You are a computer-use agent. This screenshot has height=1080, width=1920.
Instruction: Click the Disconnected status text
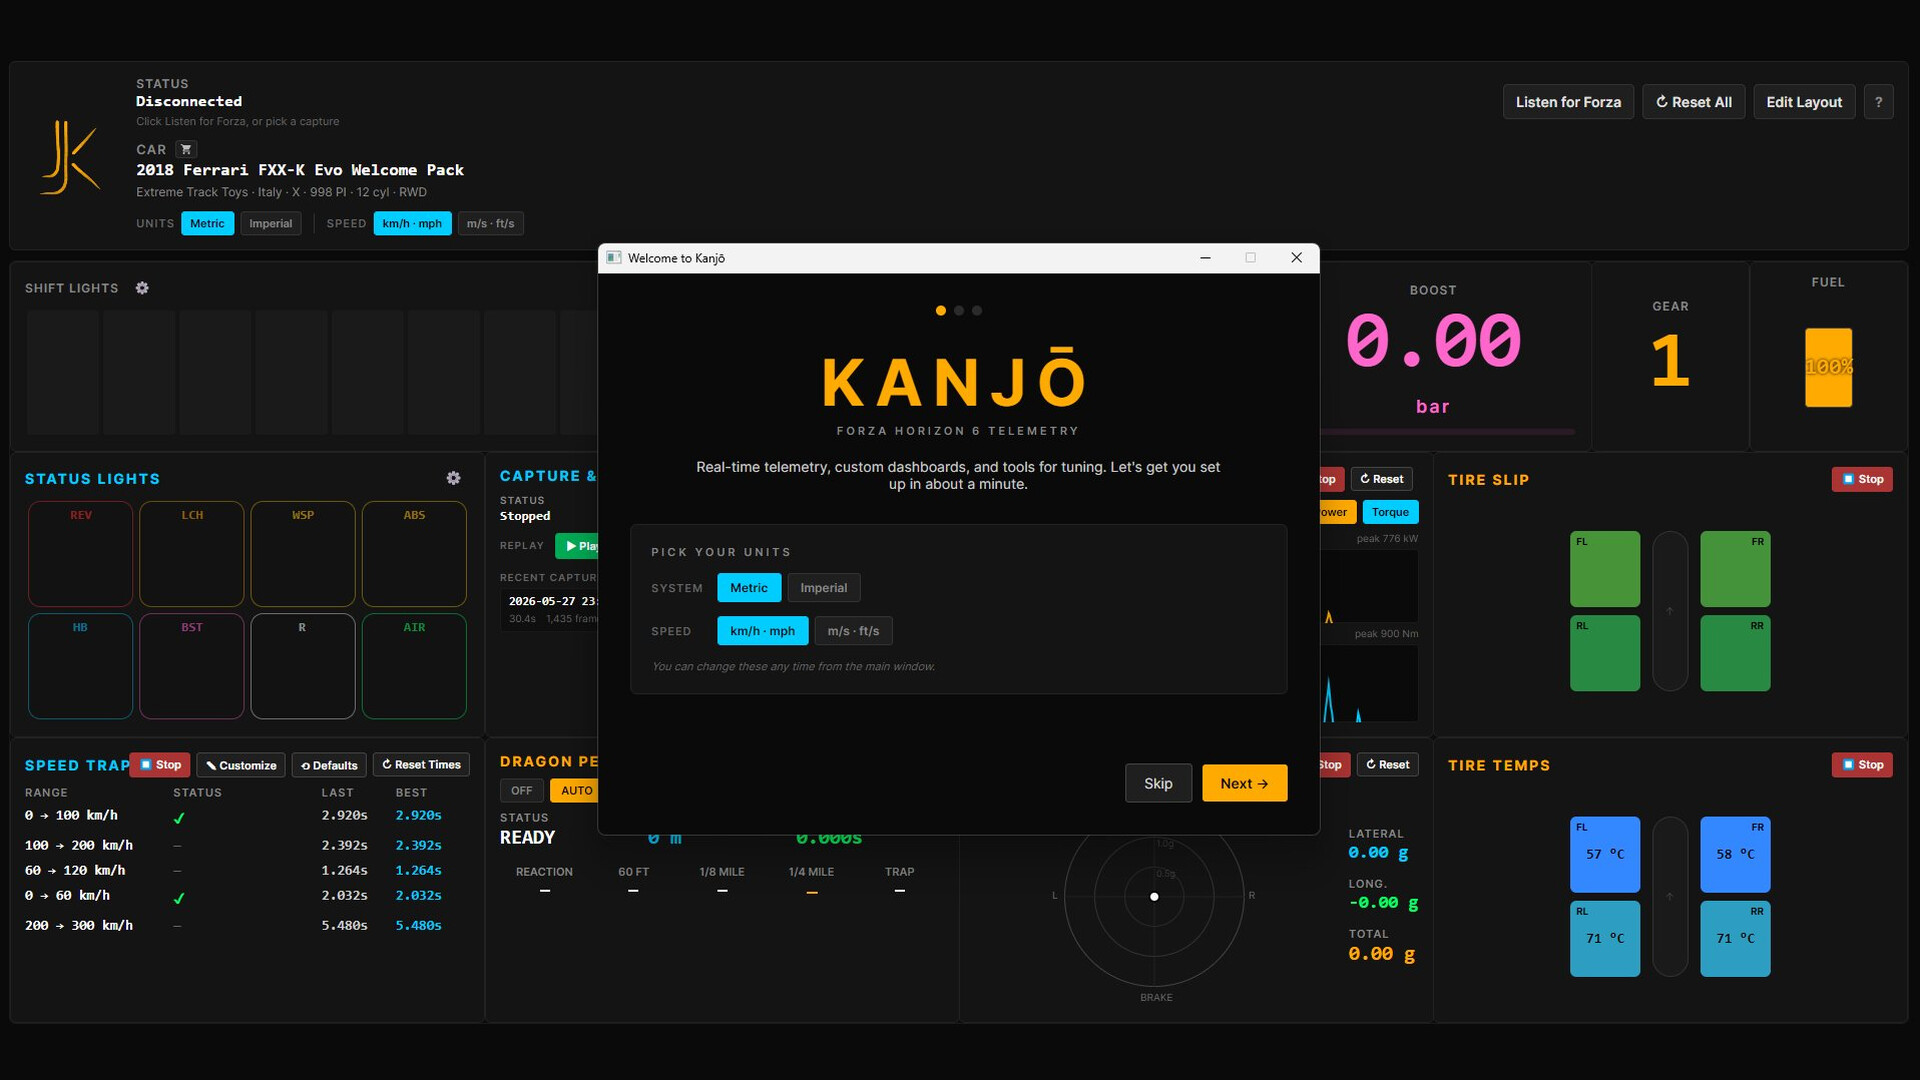click(x=189, y=101)
